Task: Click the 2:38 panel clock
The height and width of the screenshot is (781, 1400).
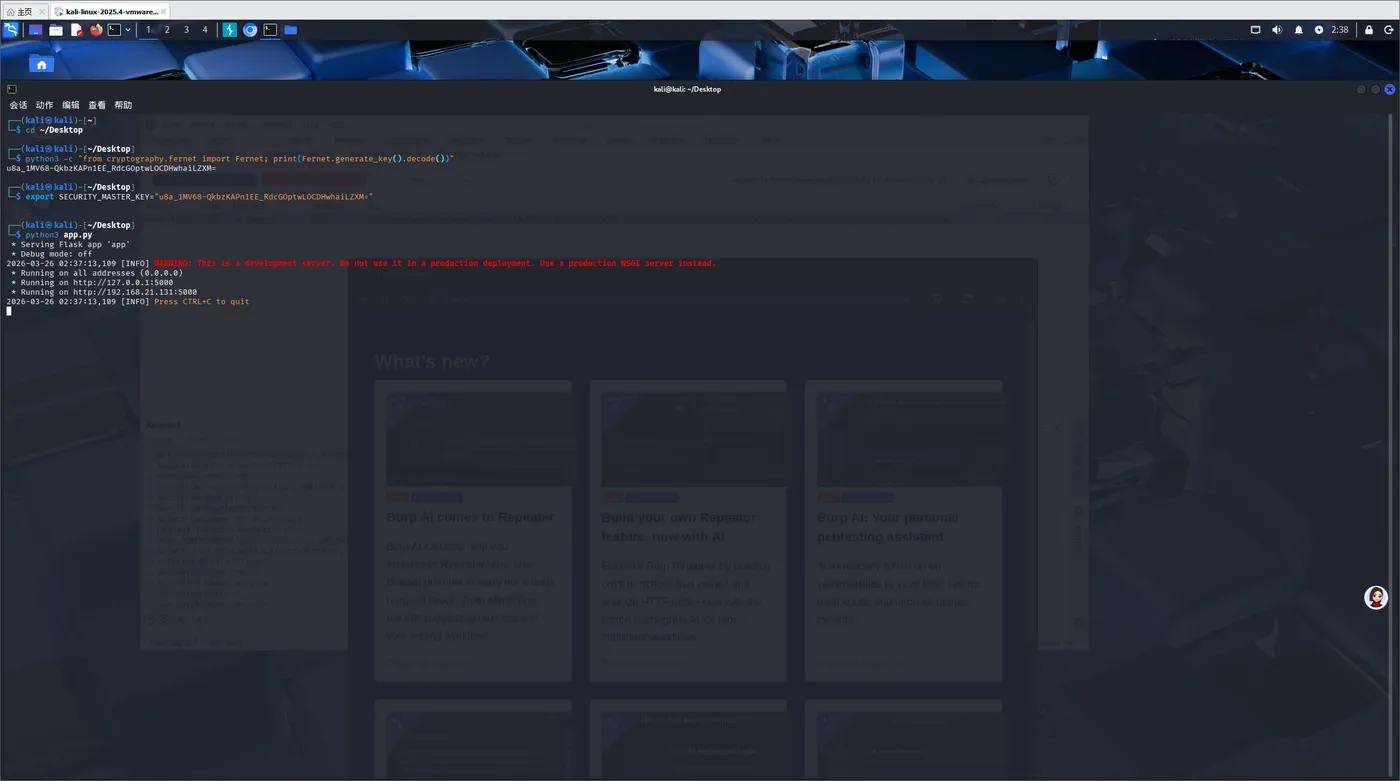Action: 1340,30
